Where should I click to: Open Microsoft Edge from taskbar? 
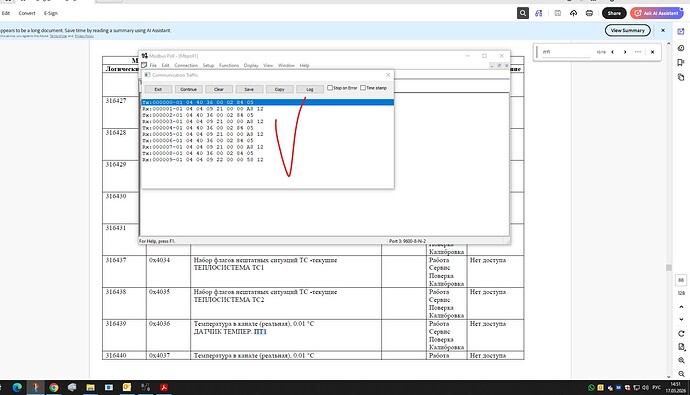tap(17, 387)
